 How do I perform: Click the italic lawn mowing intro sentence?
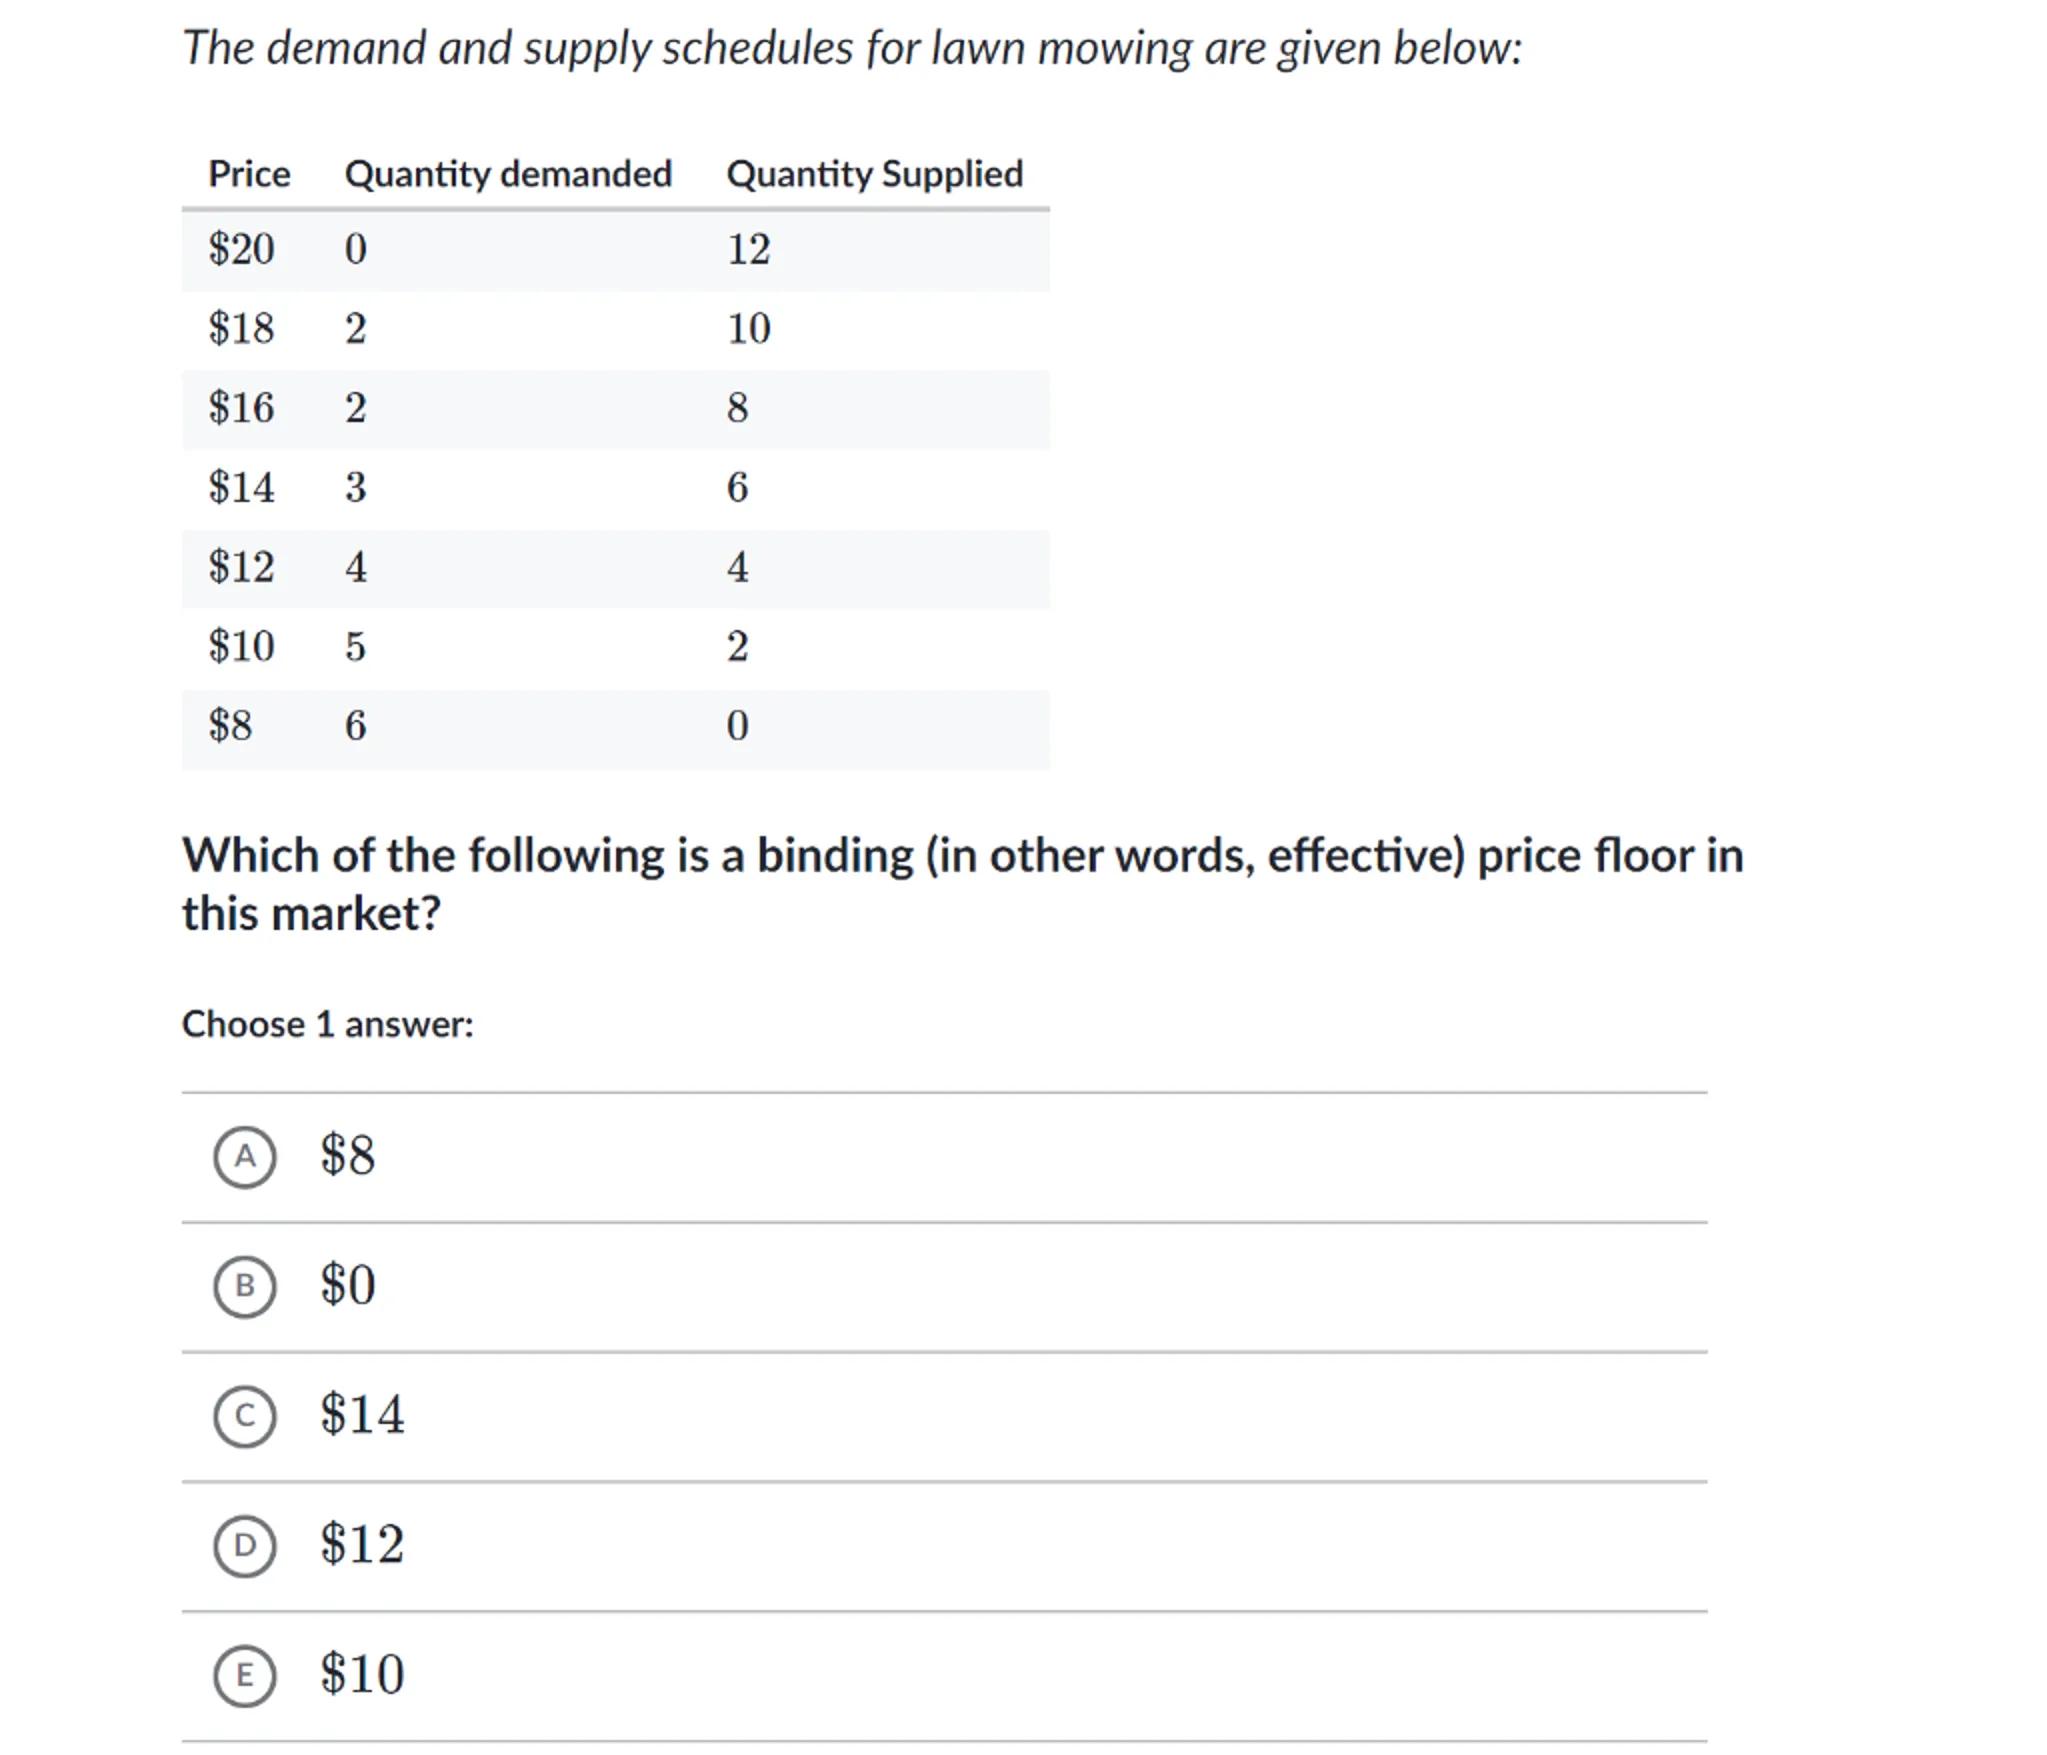pos(851,48)
